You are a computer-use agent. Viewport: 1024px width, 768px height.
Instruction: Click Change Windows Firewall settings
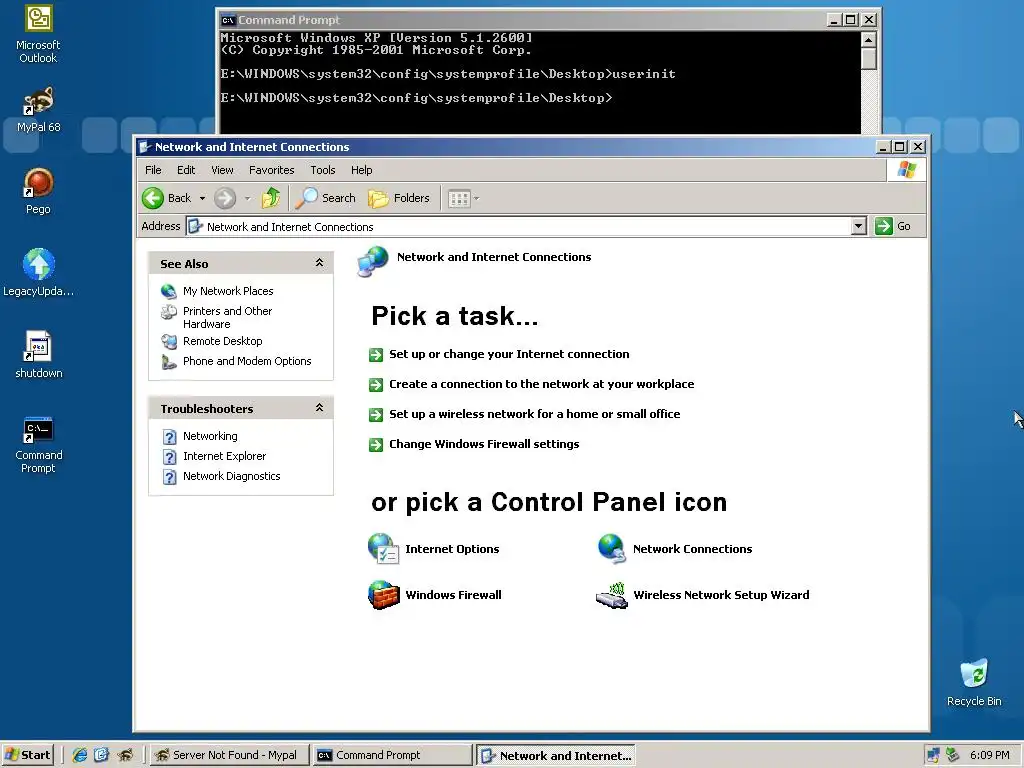point(484,444)
